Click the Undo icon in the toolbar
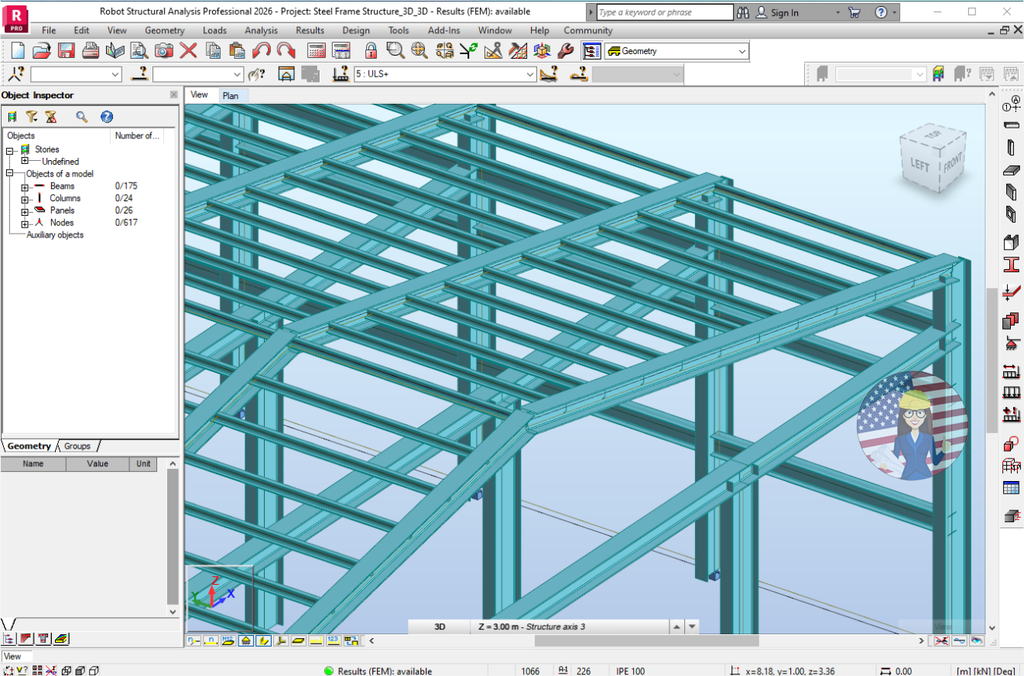Screen dimensions: 1024x676 point(263,50)
